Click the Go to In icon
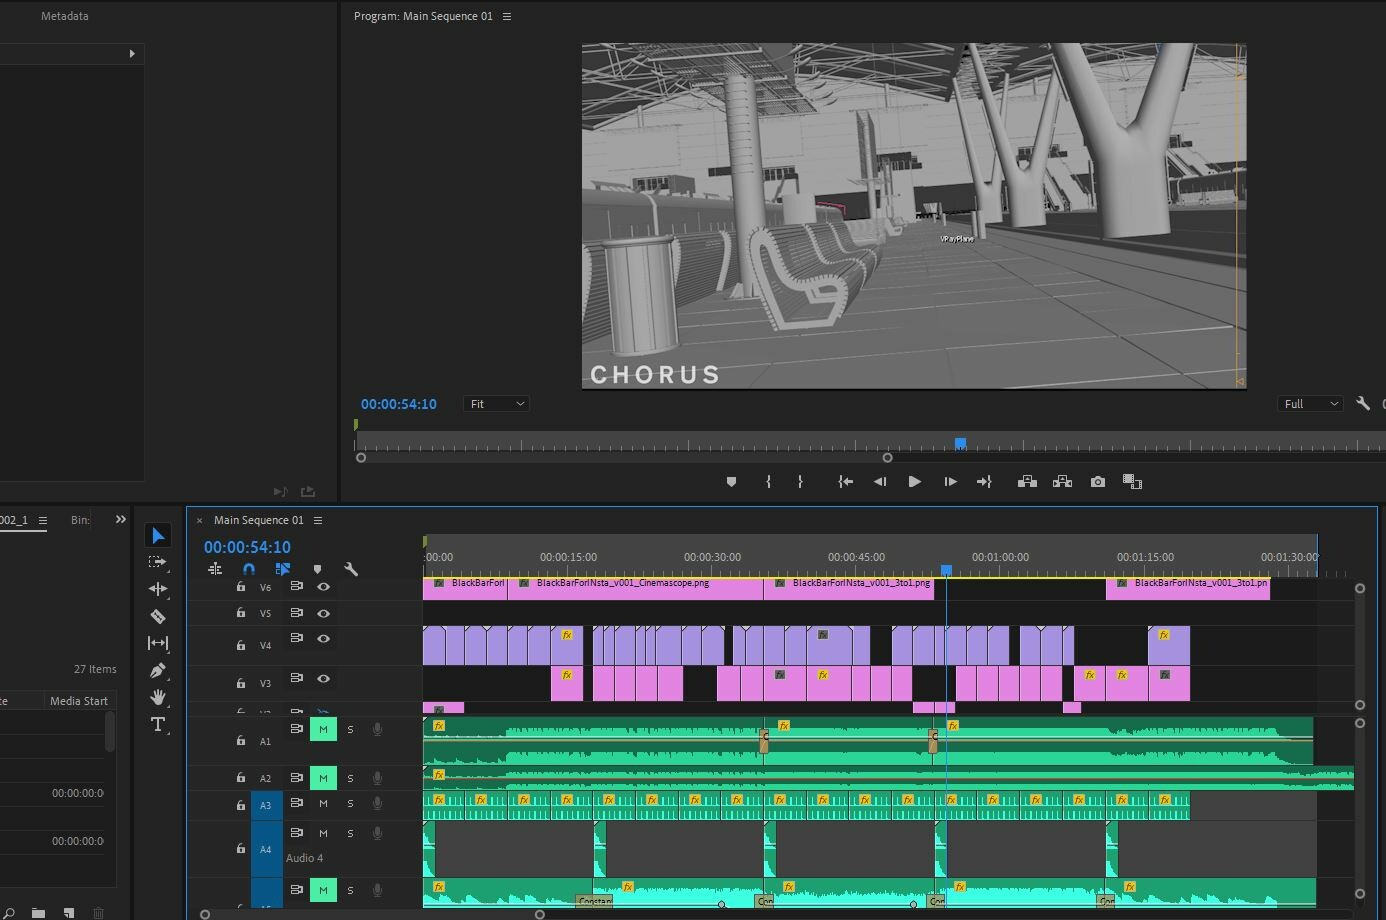Viewport: 1386px width, 920px height. coord(846,482)
